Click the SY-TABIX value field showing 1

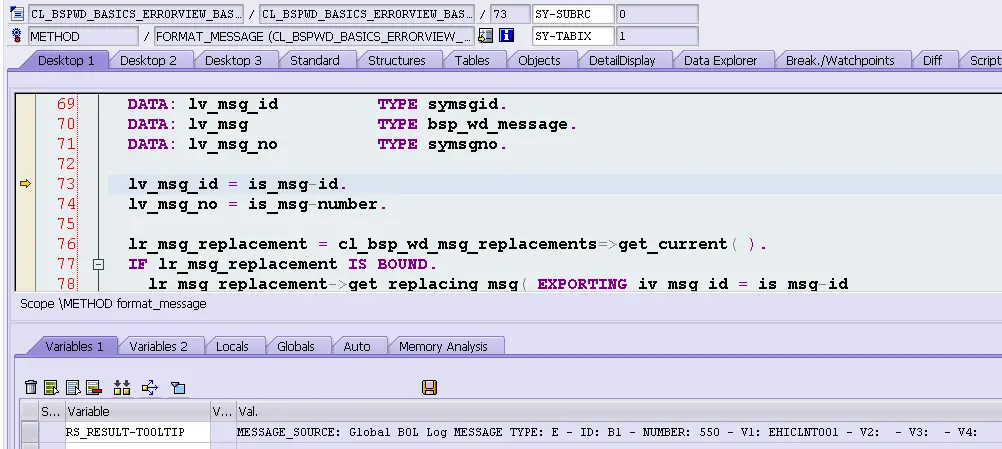point(656,36)
